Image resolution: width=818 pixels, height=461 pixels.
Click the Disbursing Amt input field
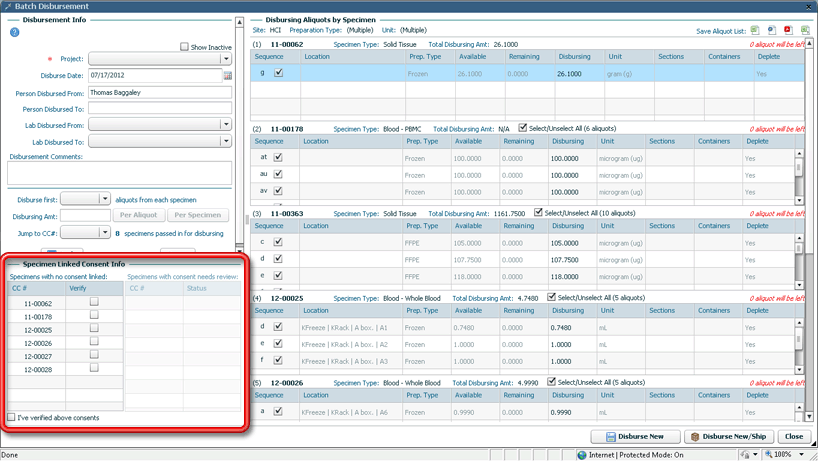click(x=86, y=215)
